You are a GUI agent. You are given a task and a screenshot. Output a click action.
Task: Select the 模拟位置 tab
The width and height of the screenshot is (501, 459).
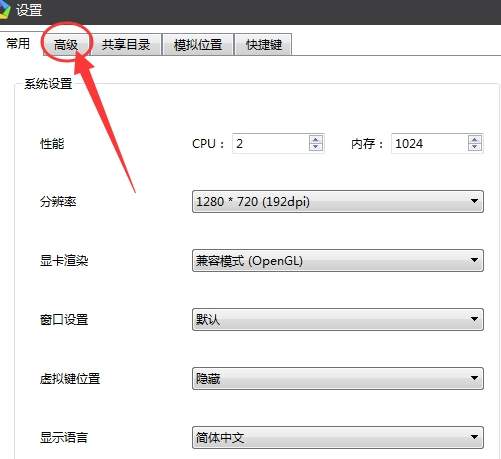point(198,44)
